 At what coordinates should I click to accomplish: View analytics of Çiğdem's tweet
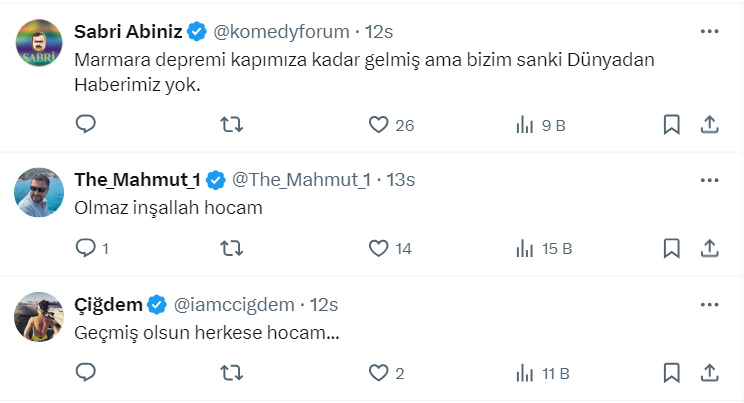(524, 373)
